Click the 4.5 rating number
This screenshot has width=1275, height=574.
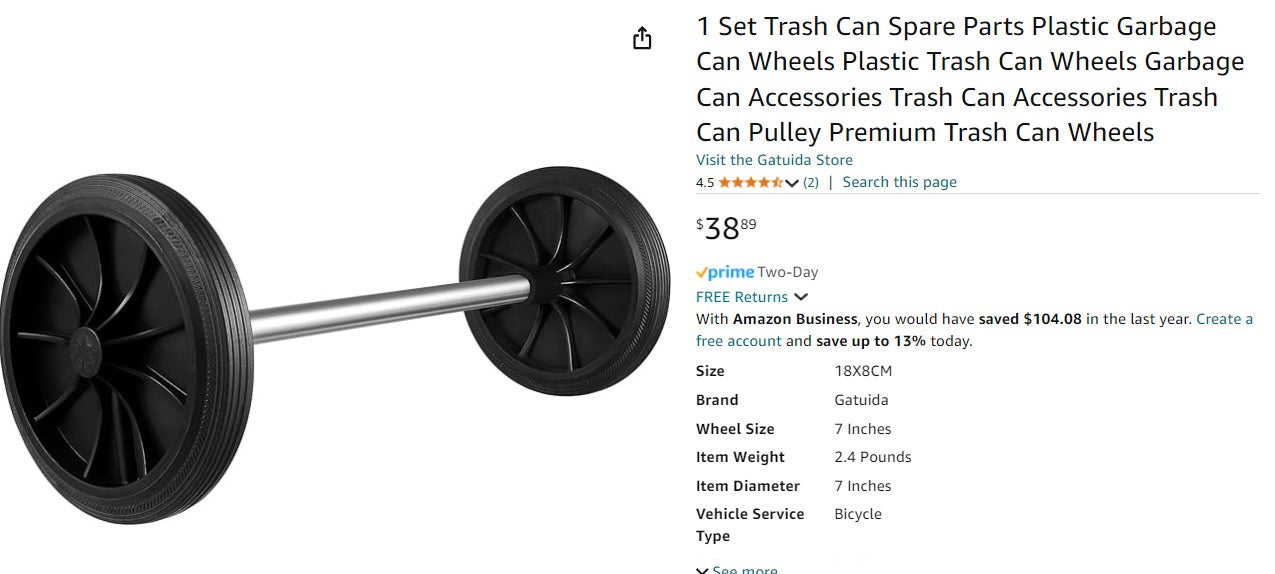point(705,182)
